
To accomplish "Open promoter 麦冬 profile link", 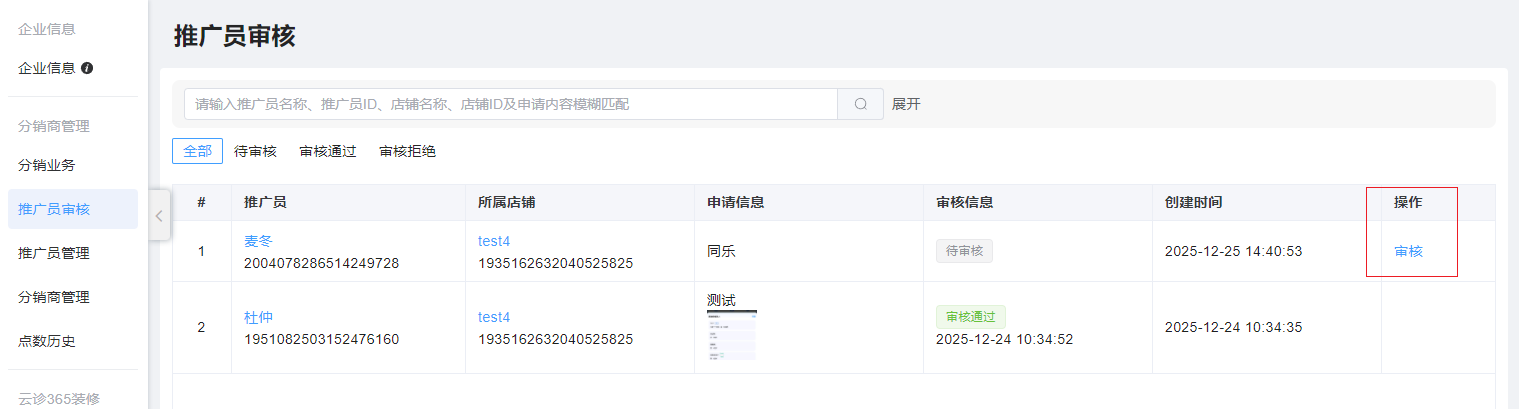I will tap(258, 241).
